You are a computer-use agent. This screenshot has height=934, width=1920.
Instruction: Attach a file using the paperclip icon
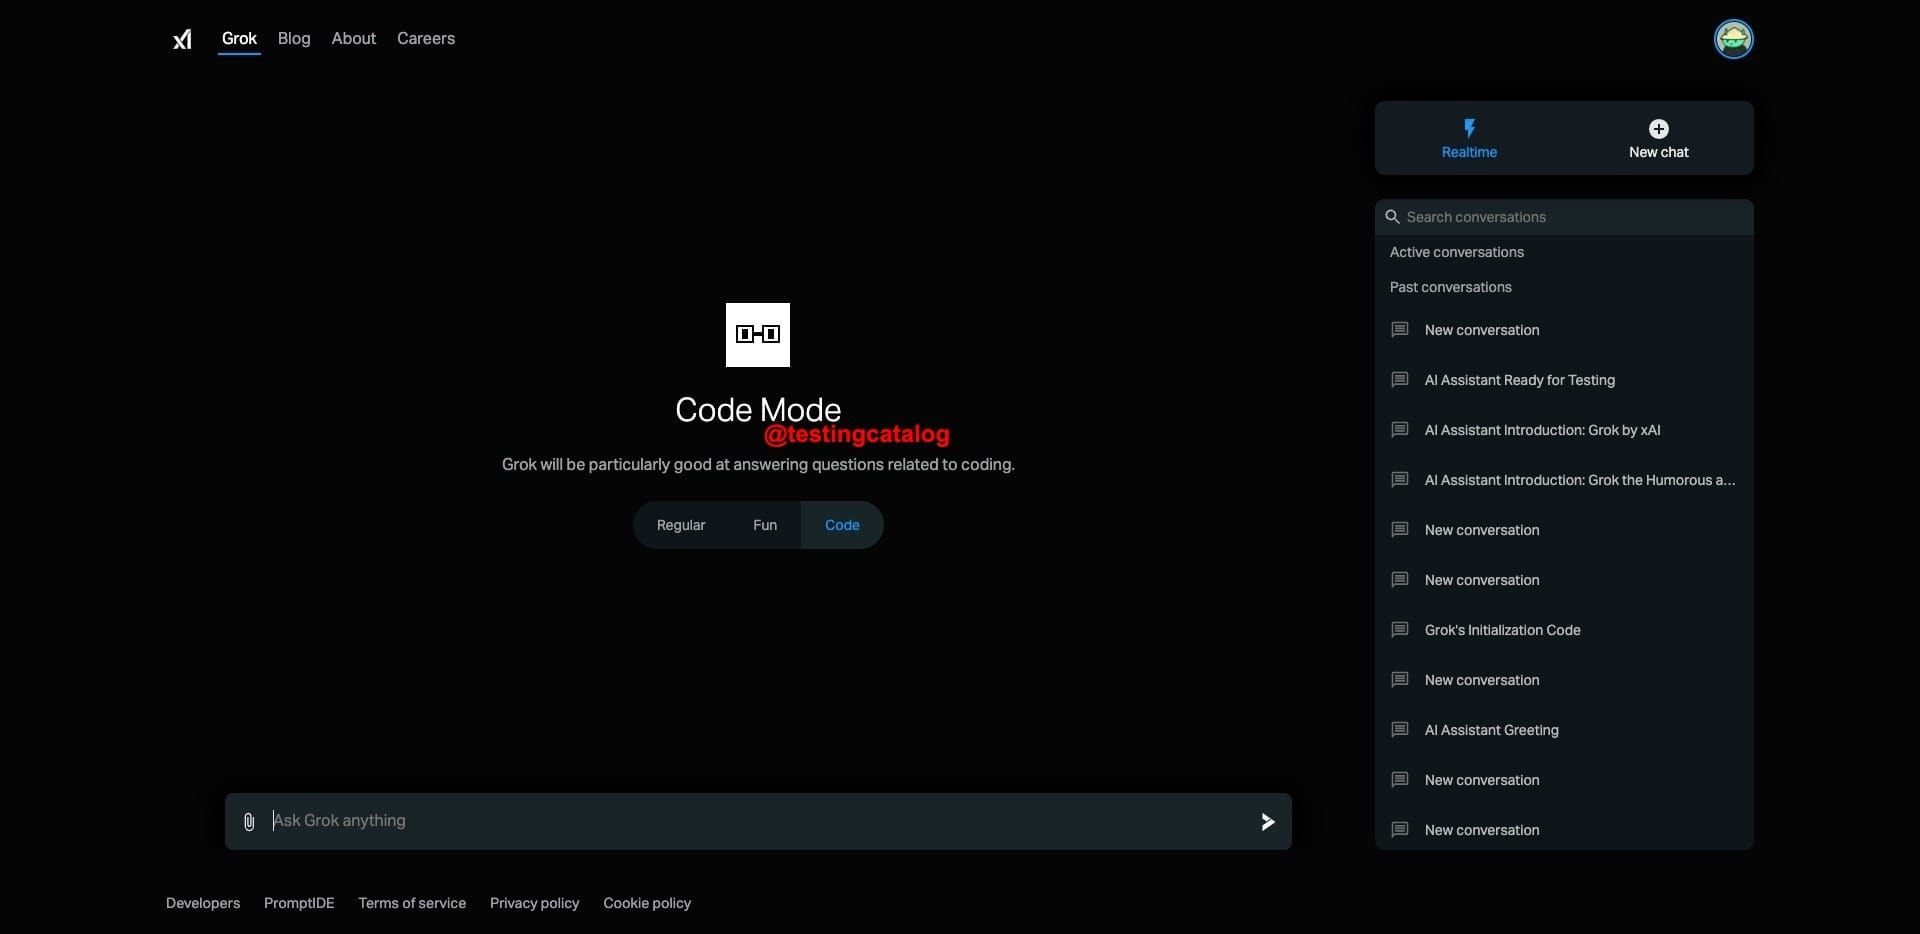249,821
